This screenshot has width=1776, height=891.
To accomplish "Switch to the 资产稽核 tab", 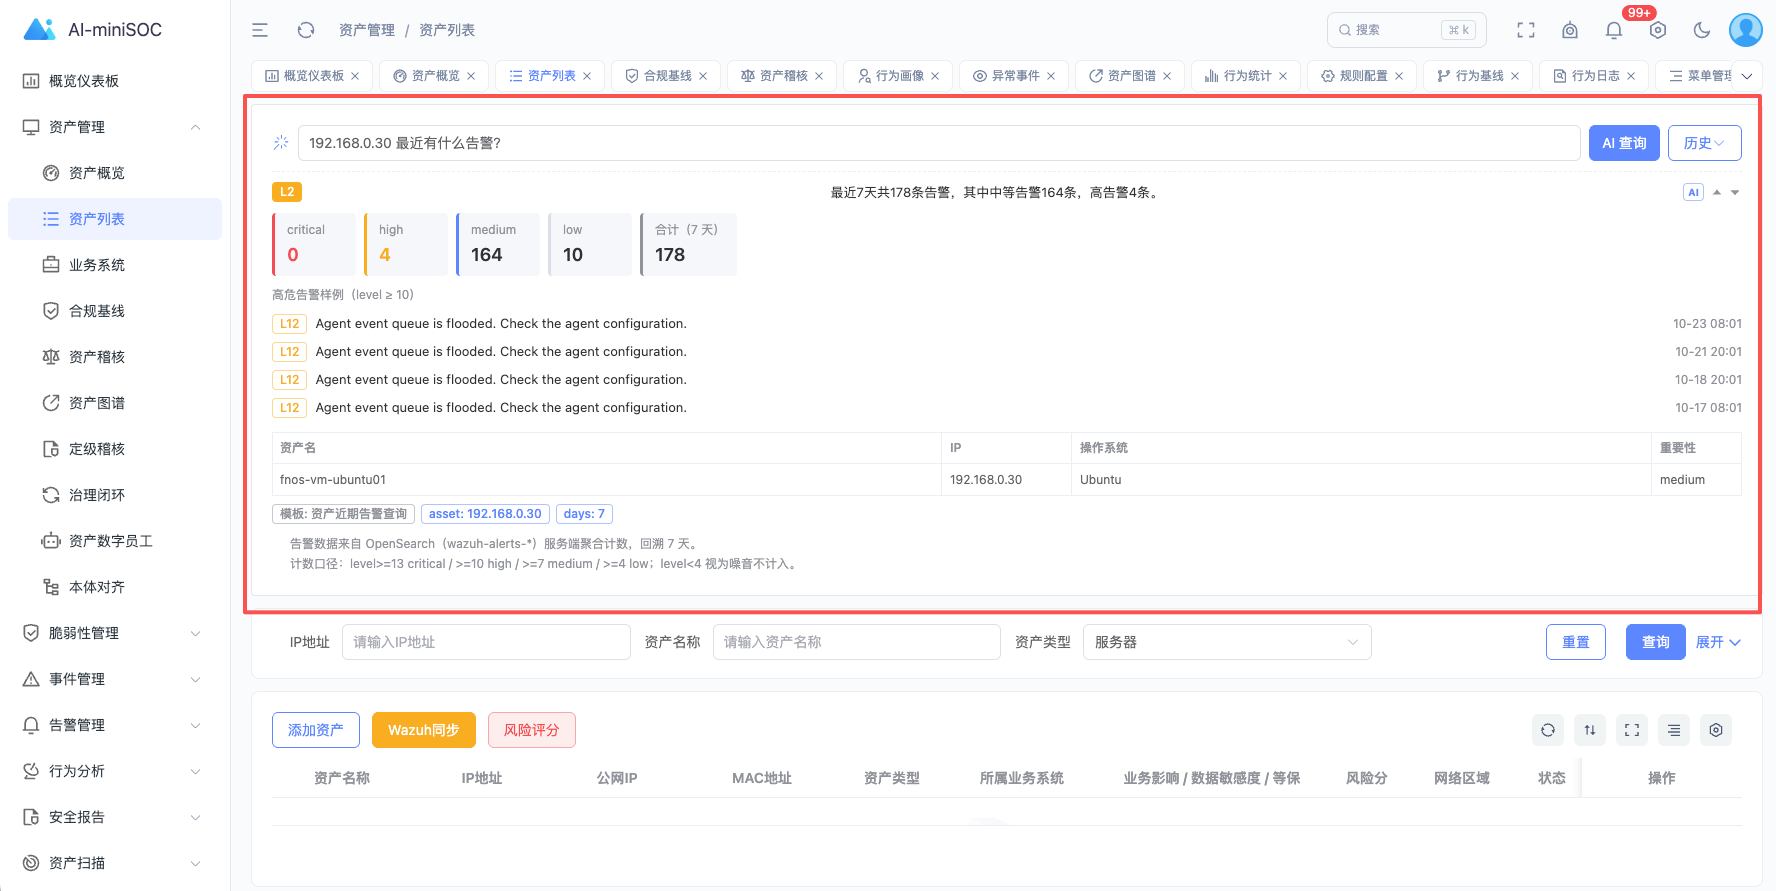I will tap(783, 76).
